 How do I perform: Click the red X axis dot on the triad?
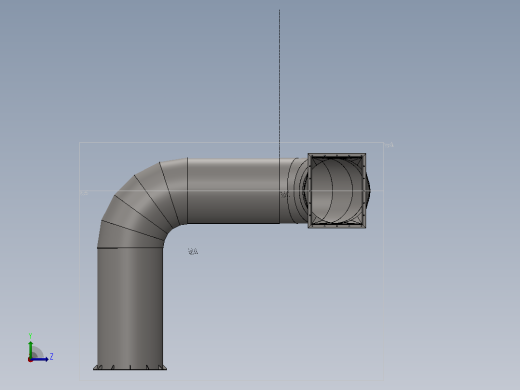click(30, 360)
